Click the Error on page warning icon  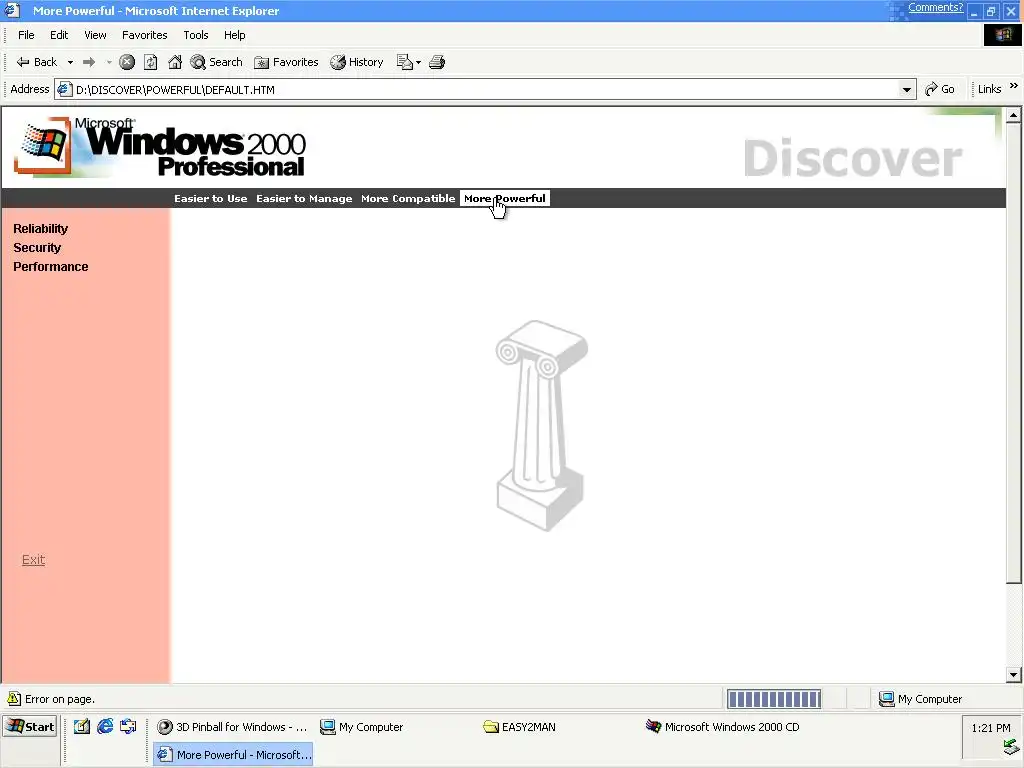(14, 698)
